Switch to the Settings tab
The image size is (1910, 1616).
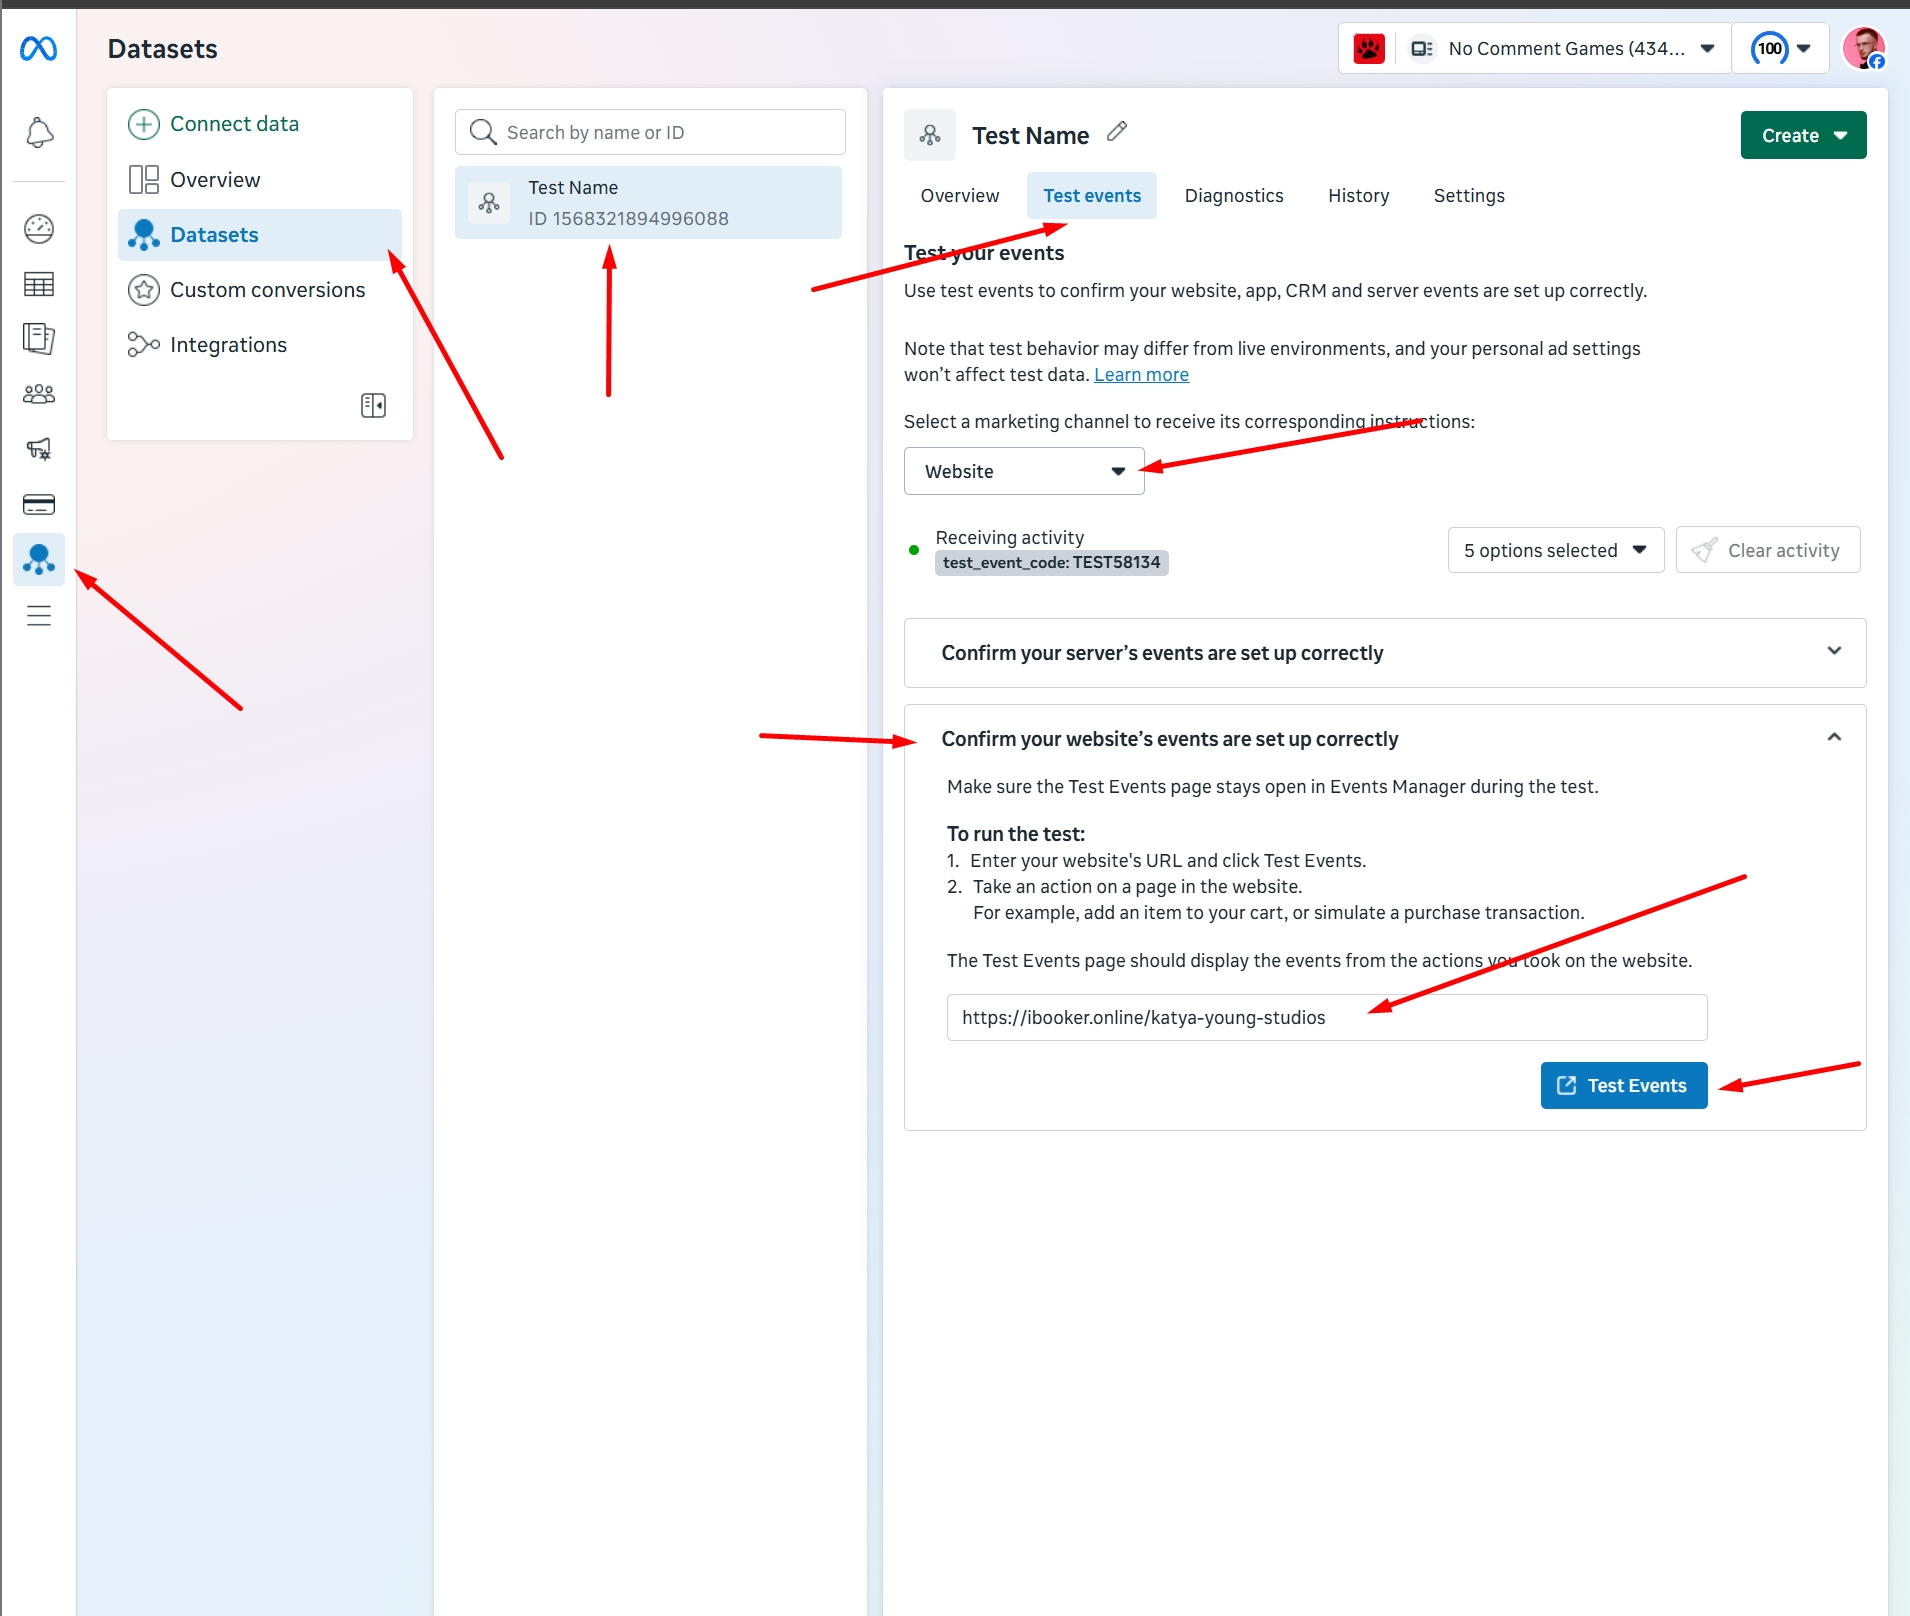coord(1469,196)
